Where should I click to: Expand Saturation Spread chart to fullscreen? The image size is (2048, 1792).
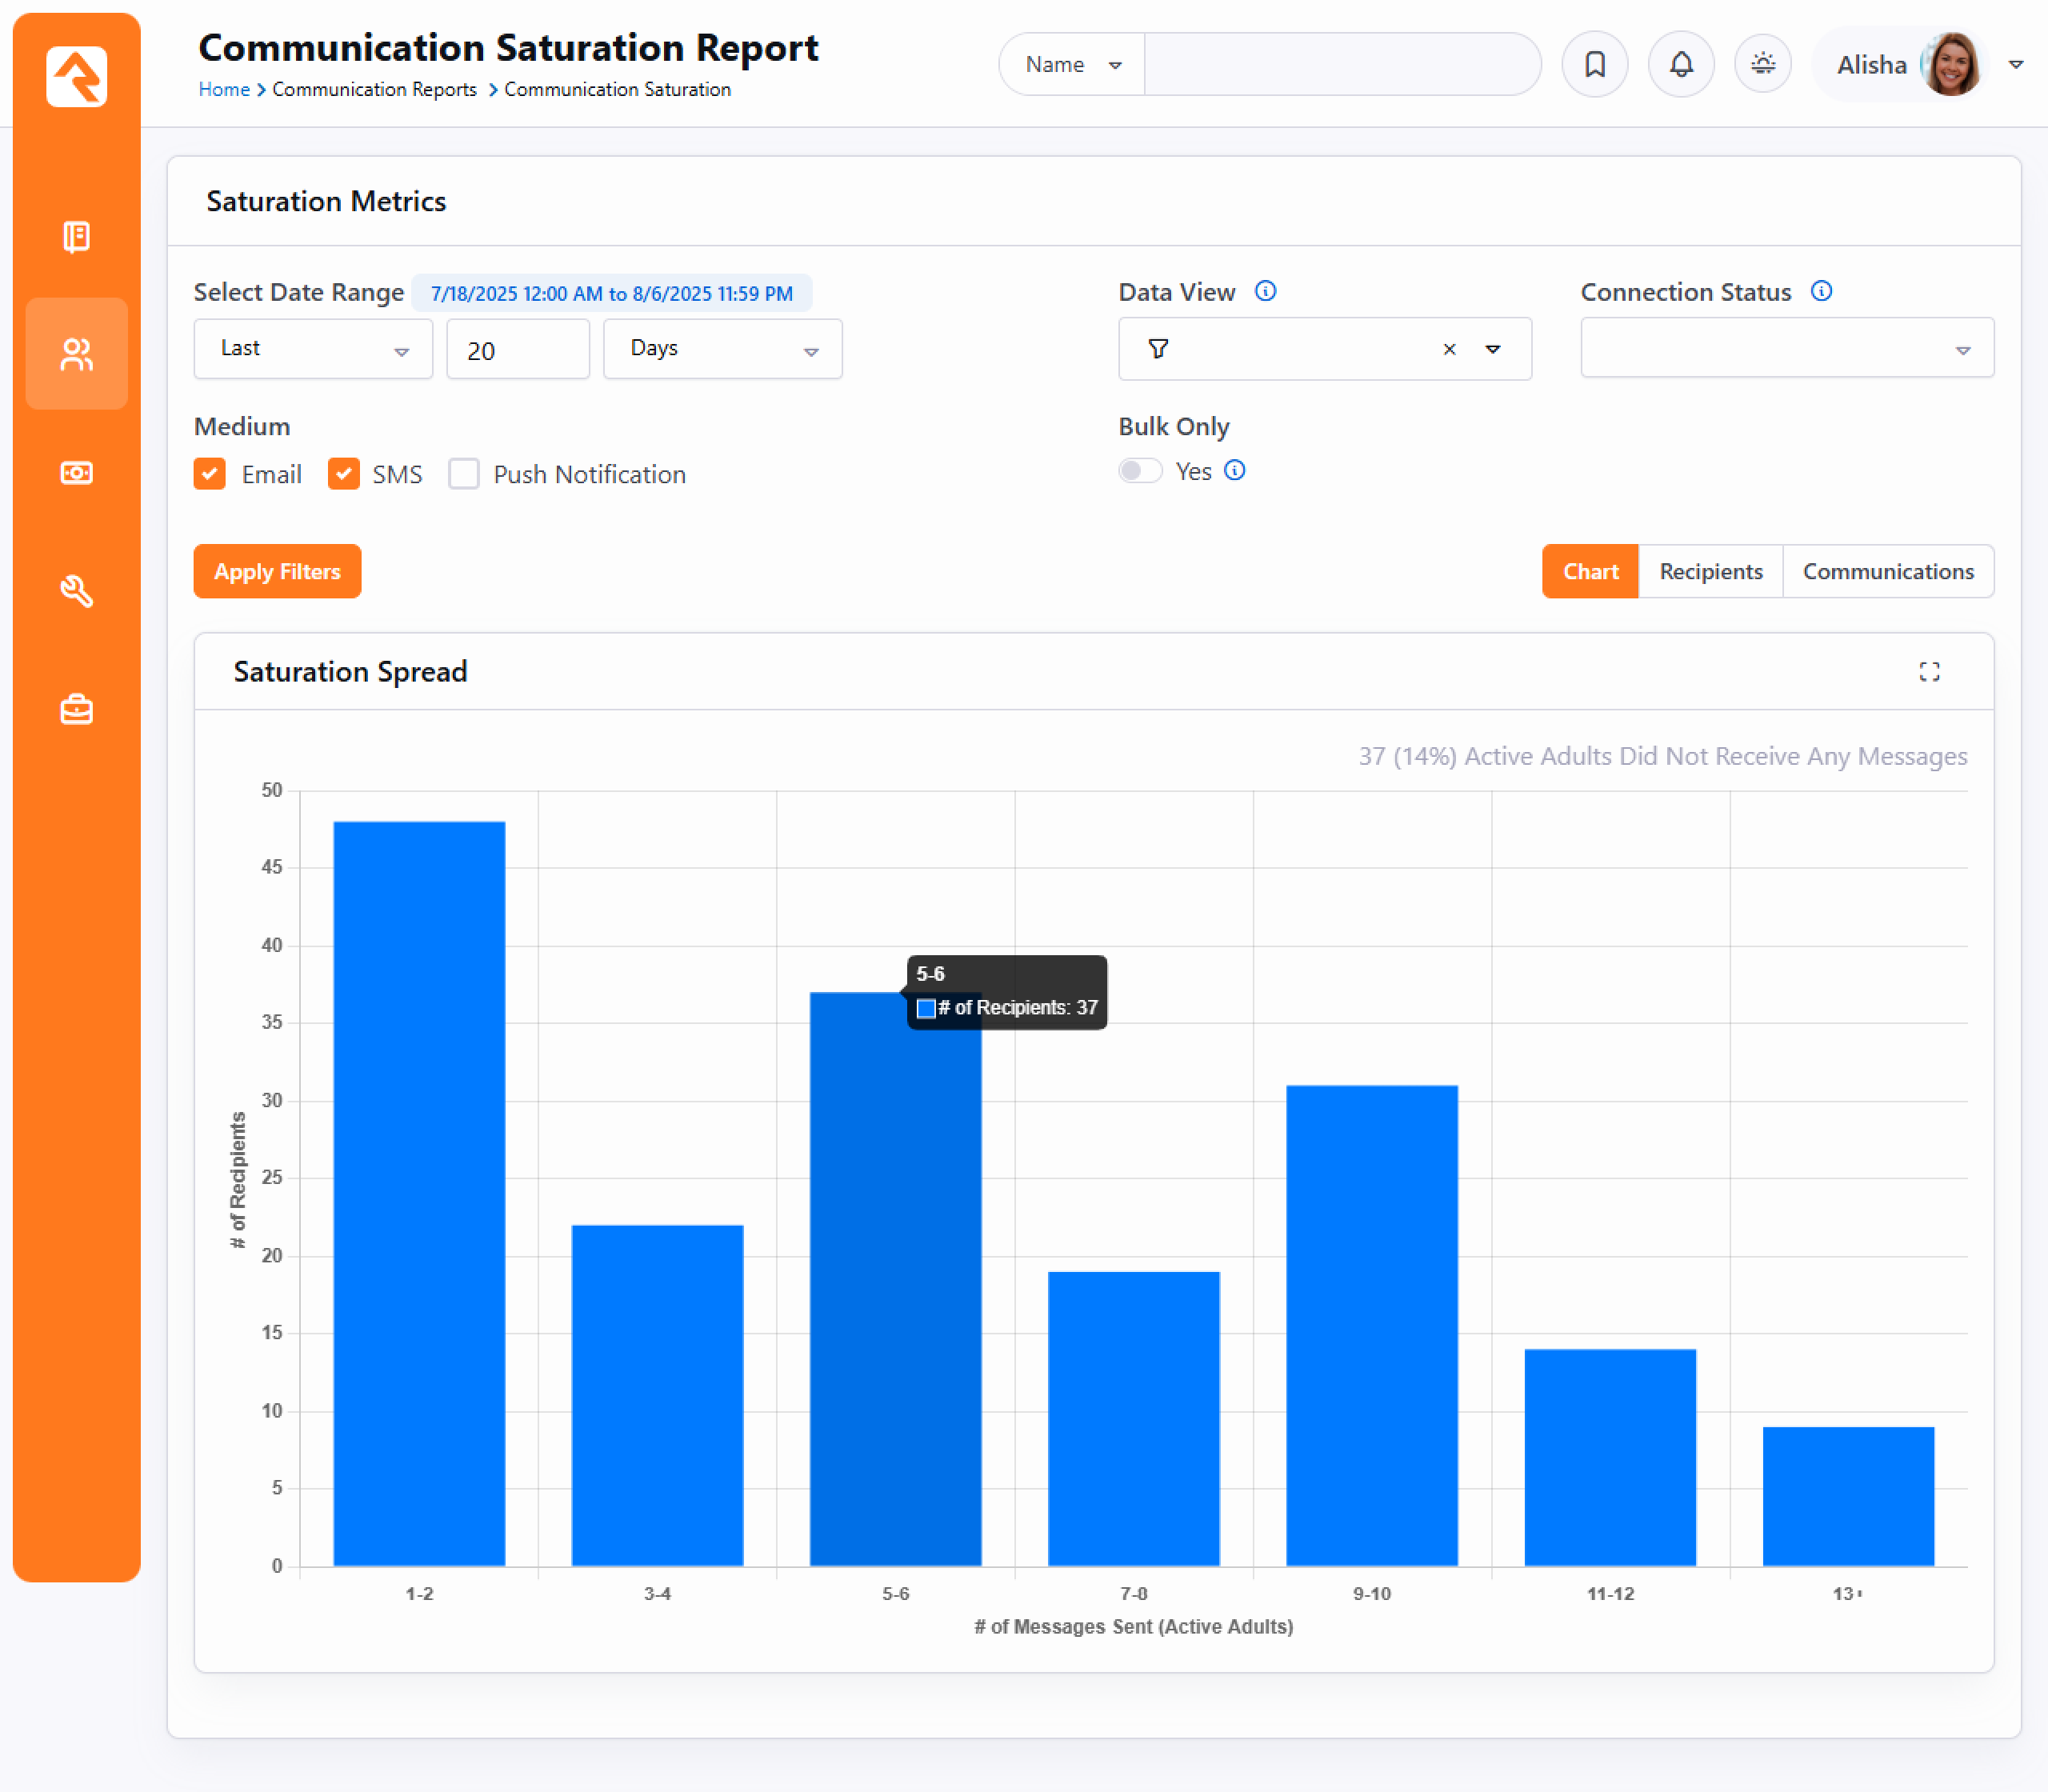(1929, 672)
